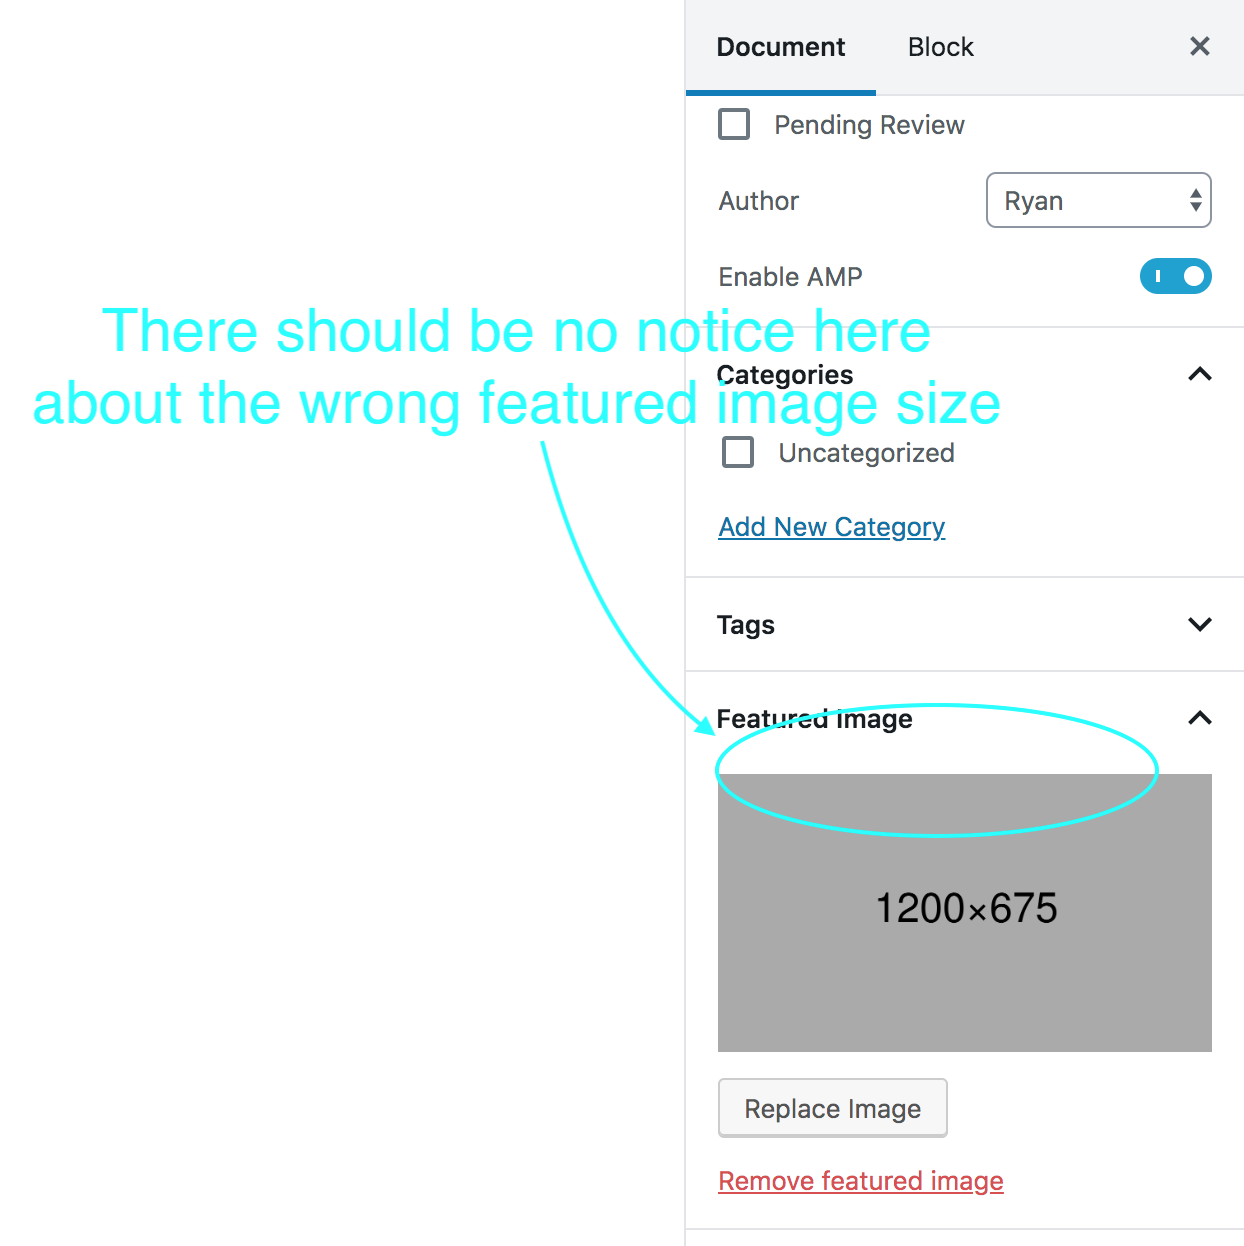The image size is (1244, 1246).
Task: Collapse the Categories panel chevron
Action: (1199, 374)
